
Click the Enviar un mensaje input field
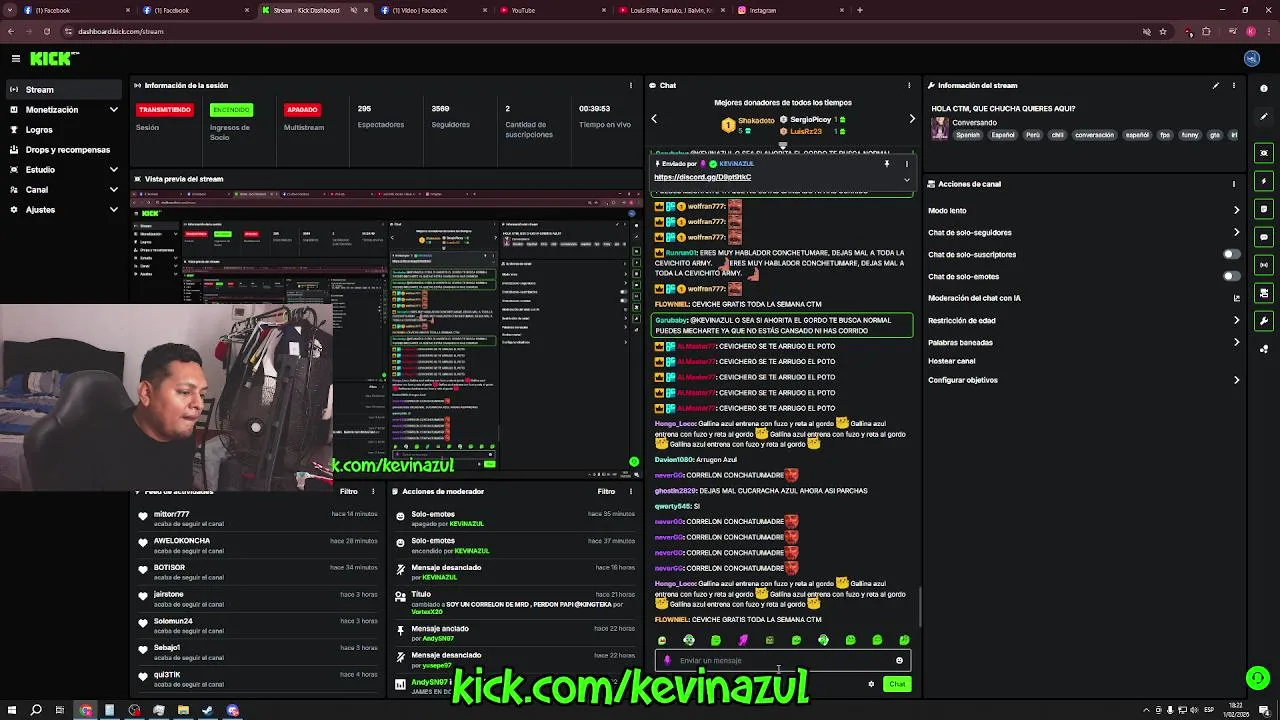[782, 660]
